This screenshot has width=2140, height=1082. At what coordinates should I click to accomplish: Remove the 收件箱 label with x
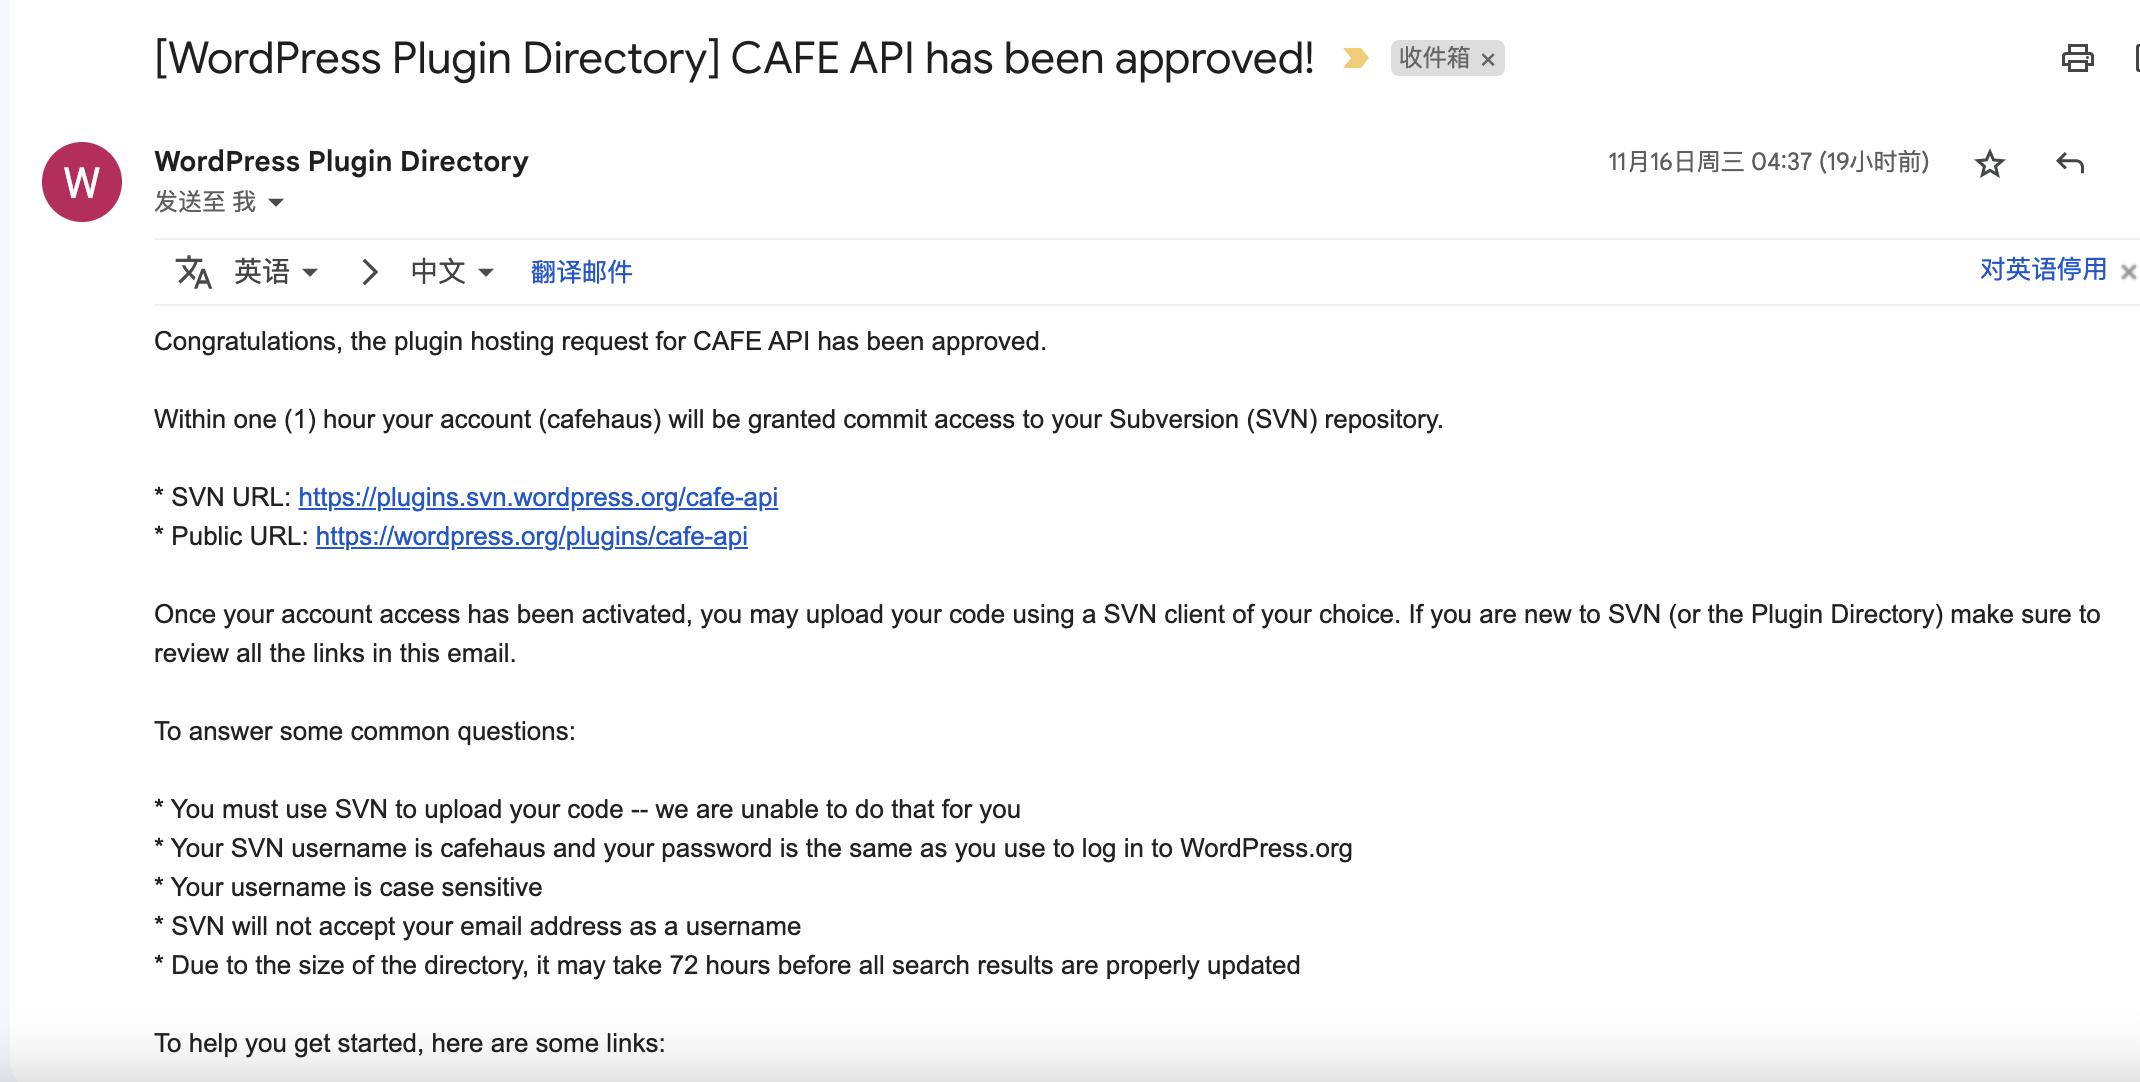1488,60
